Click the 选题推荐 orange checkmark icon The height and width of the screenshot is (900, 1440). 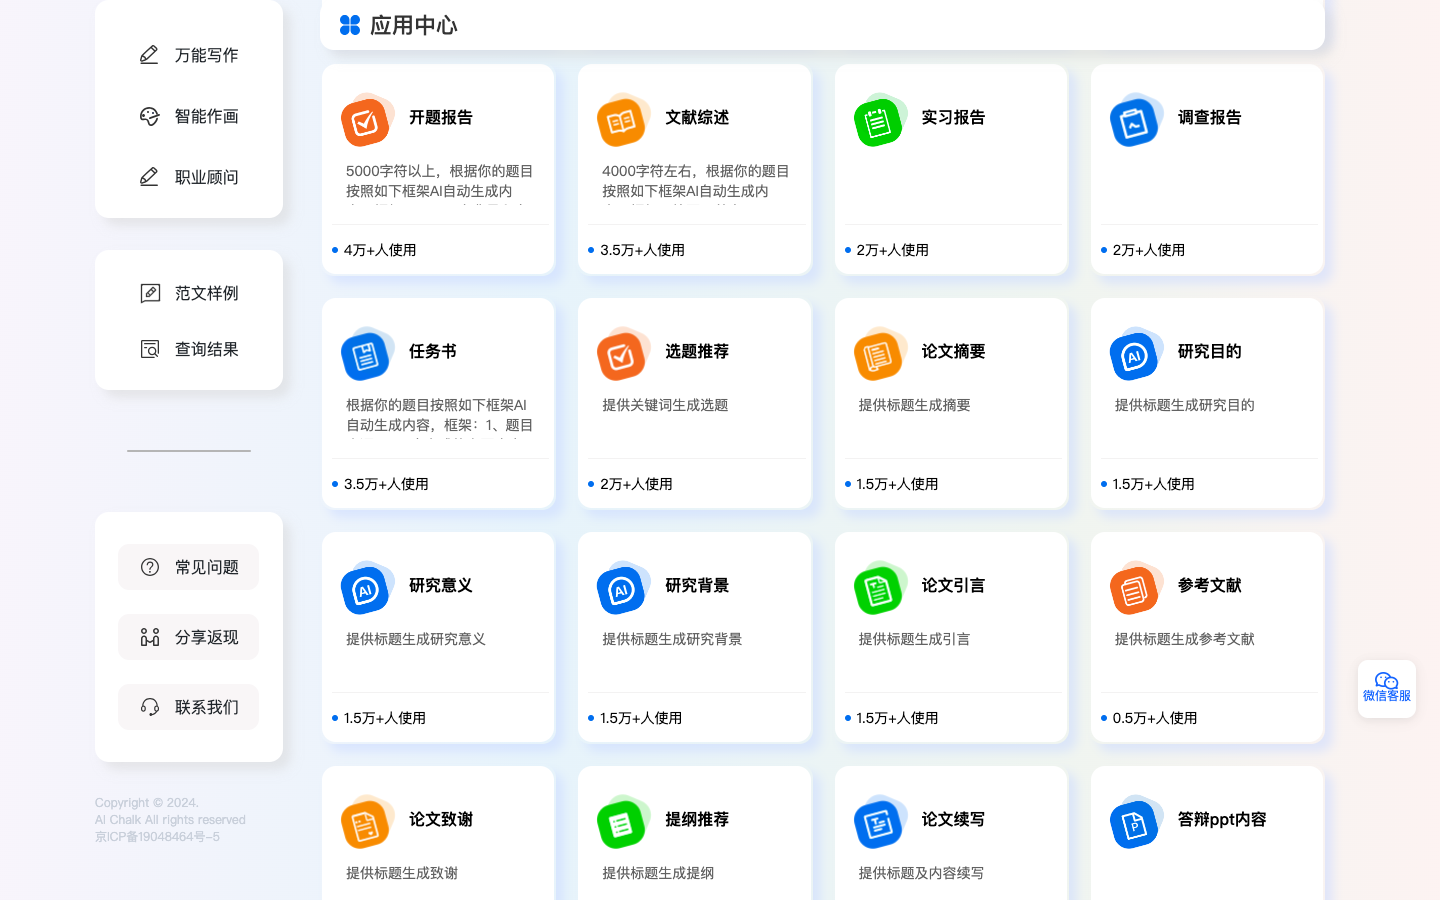tap(623, 355)
